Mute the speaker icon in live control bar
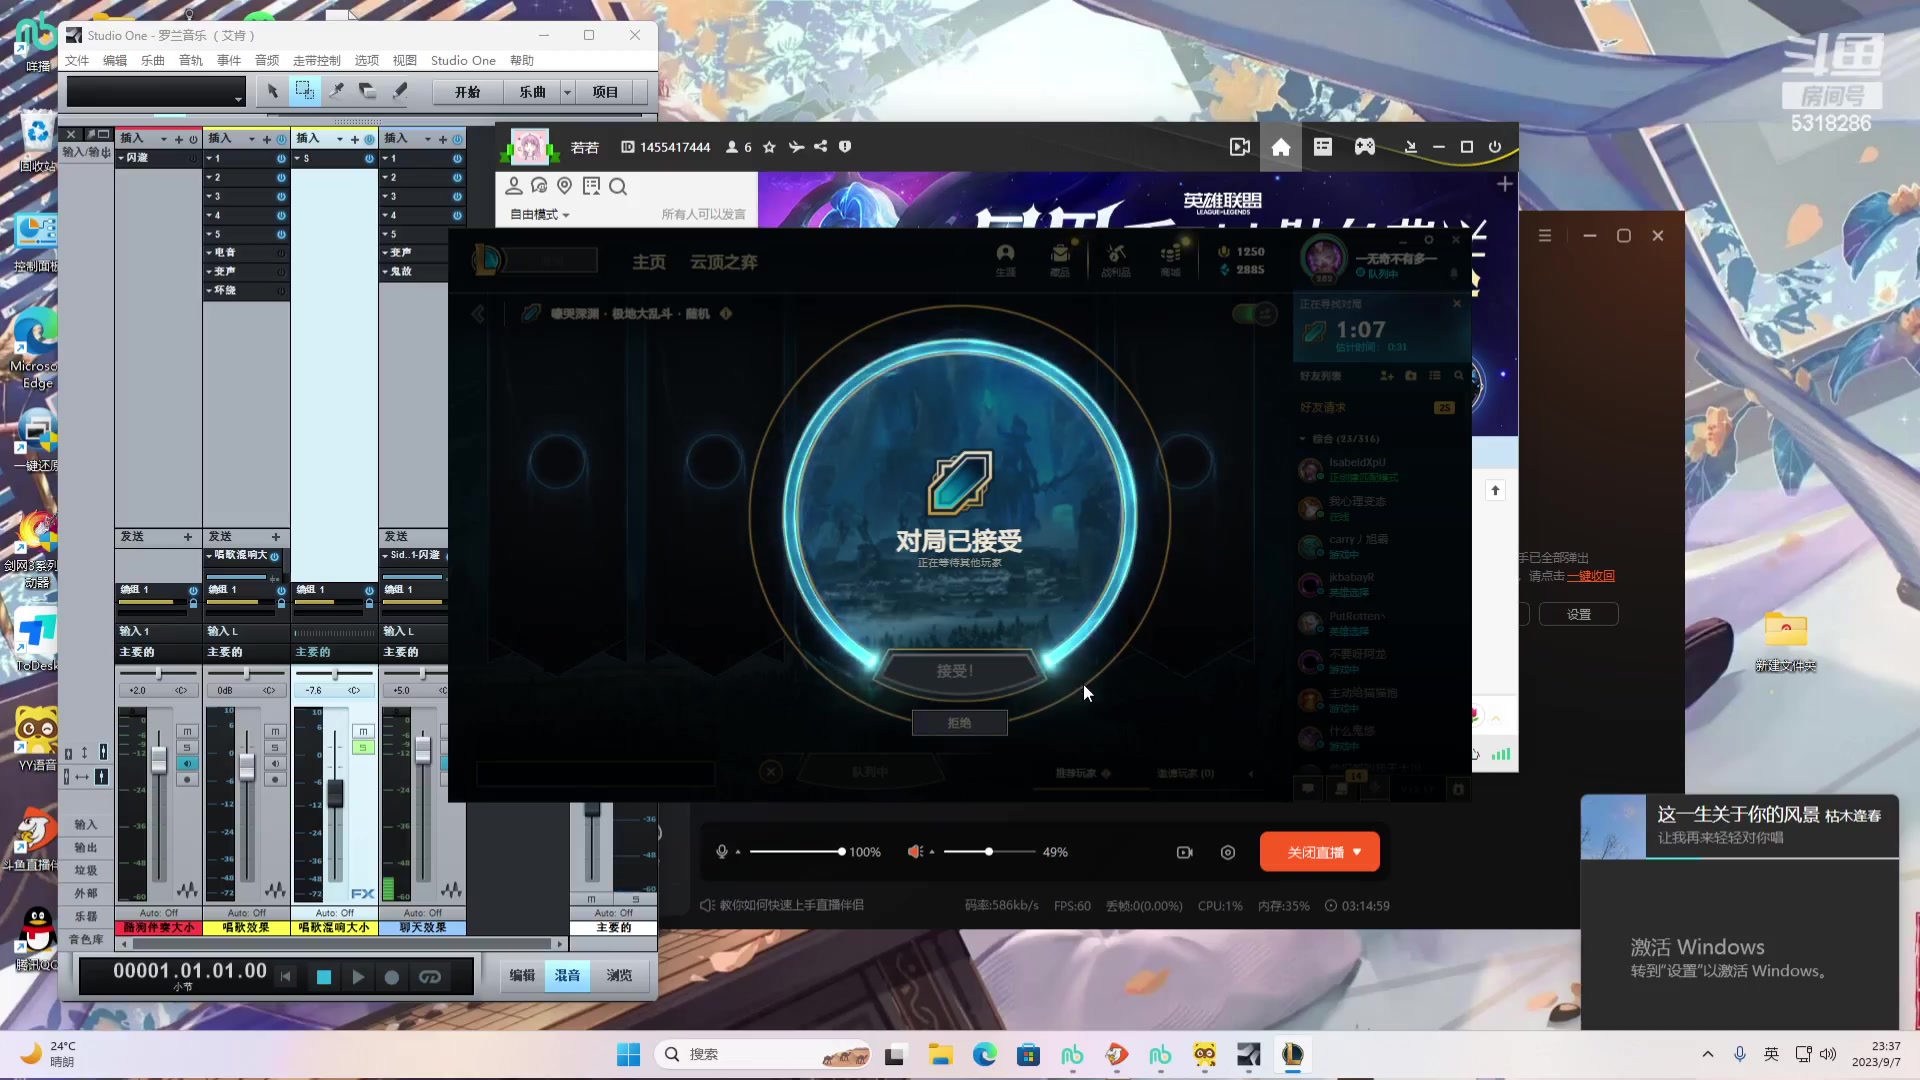Image resolution: width=1920 pixels, height=1080 pixels. [x=915, y=852]
